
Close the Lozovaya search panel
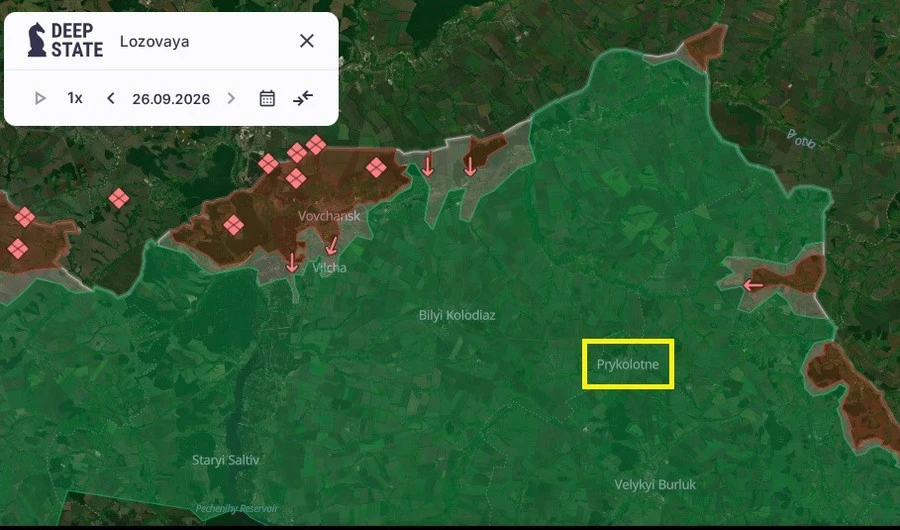(x=307, y=41)
